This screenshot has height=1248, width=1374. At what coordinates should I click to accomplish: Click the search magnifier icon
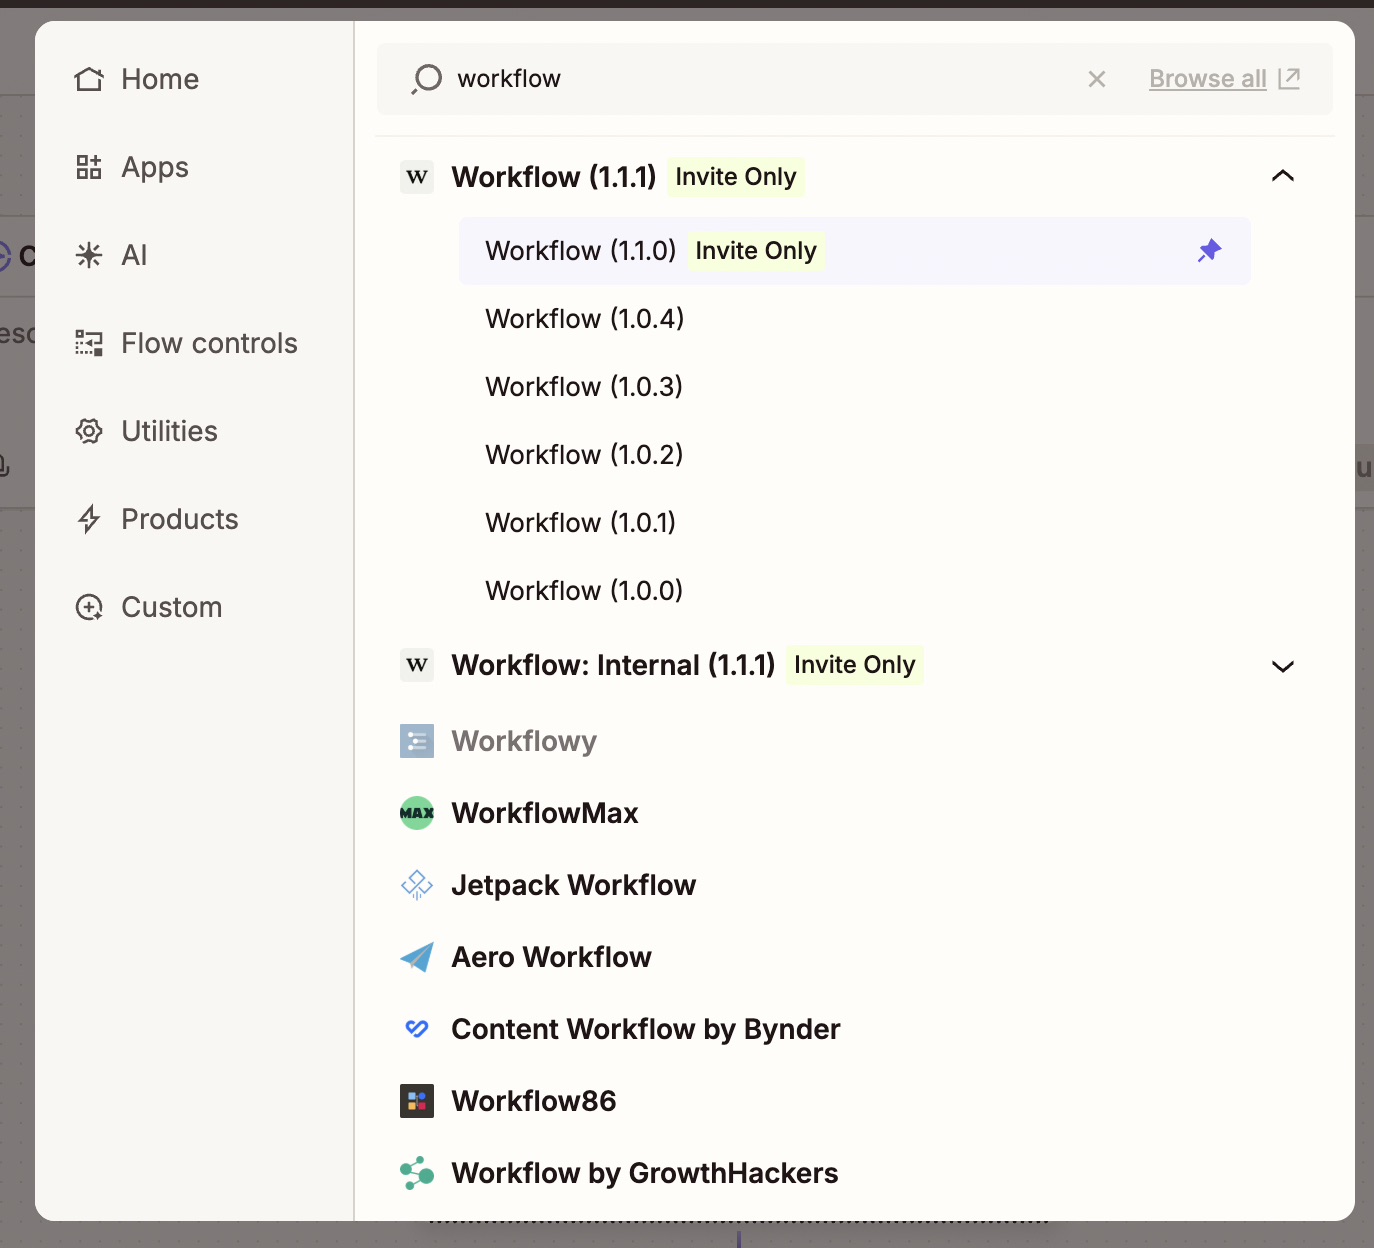coord(426,79)
